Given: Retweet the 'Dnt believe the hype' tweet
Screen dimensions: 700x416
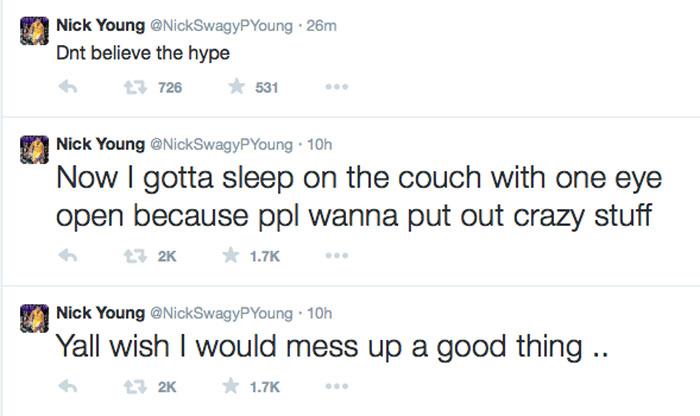Looking at the screenshot, I should coord(135,87).
